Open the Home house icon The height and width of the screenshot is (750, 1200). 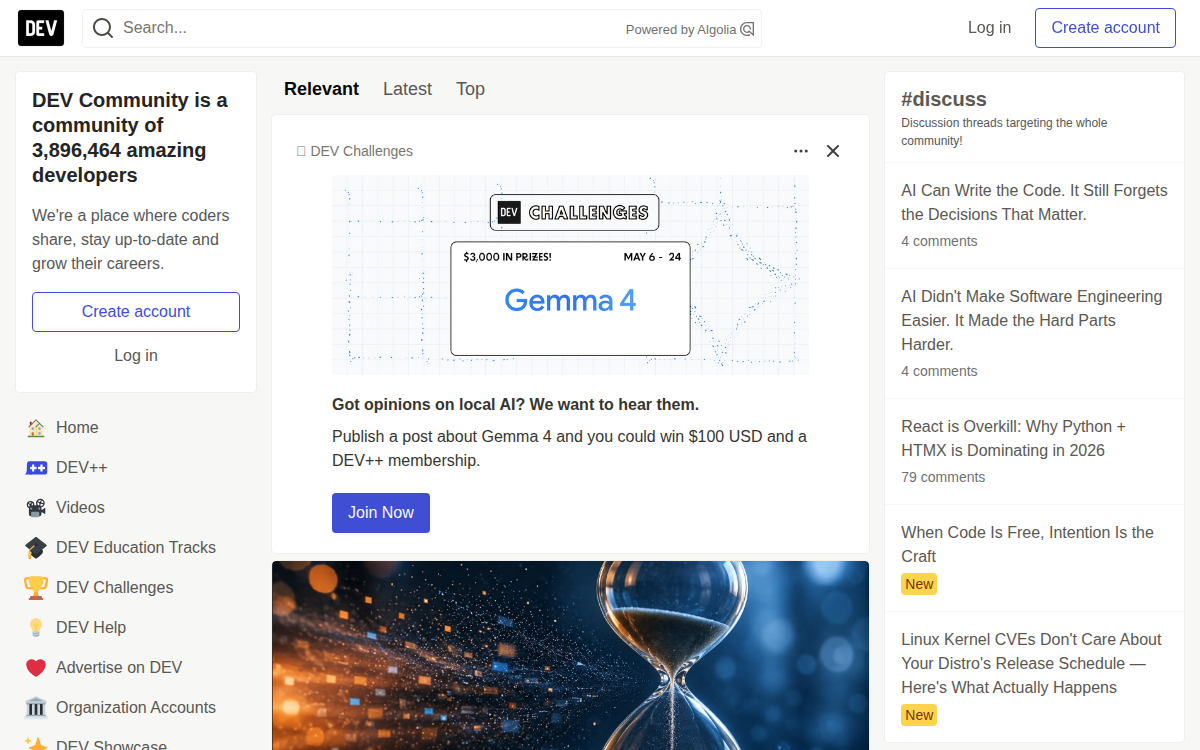36,428
